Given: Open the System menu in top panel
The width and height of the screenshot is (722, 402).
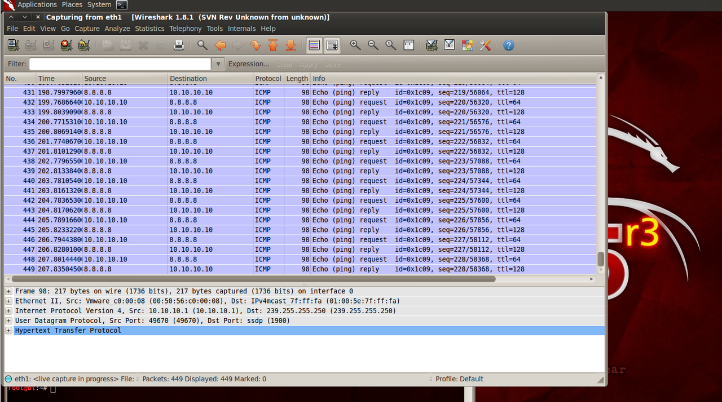Looking at the screenshot, I should click(99, 5).
